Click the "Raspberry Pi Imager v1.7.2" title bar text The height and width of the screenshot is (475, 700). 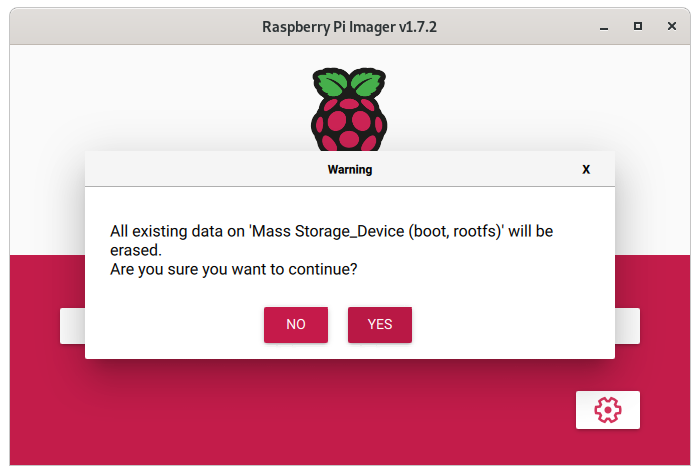[x=349, y=27]
